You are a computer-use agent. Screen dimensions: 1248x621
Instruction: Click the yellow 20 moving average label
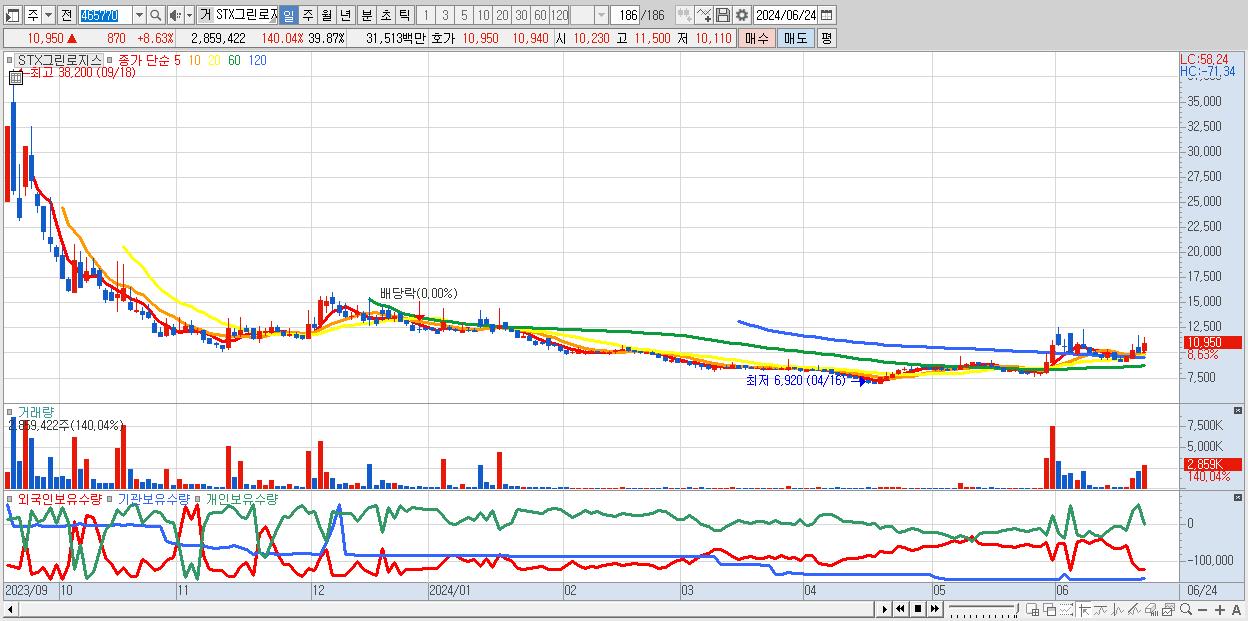coord(214,61)
